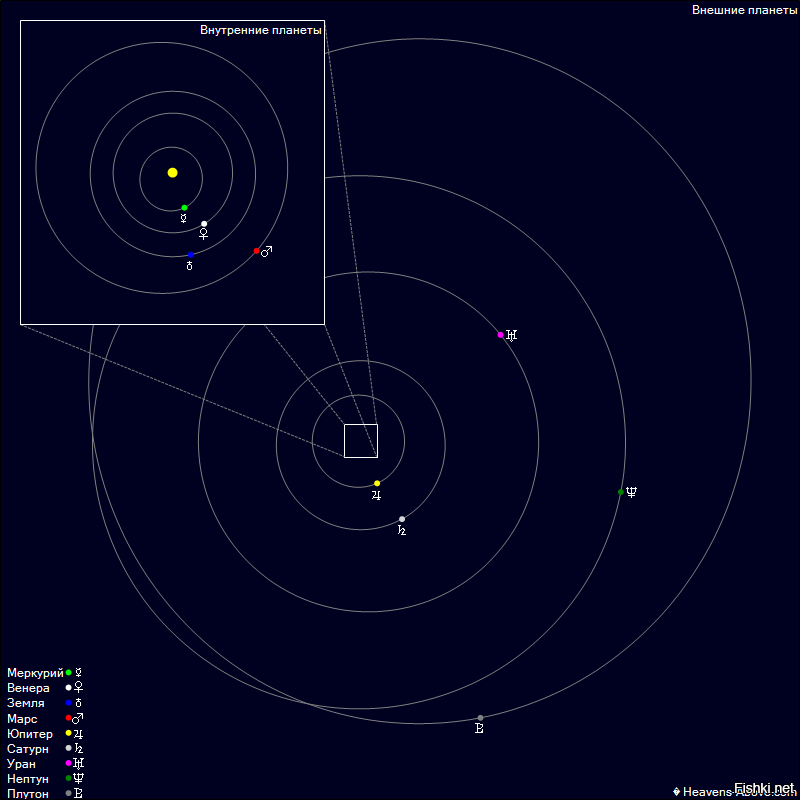Image resolution: width=800 pixels, height=800 pixels.
Task: Click the magenta Uranus swatch in the legend
Action: pos(68,763)
